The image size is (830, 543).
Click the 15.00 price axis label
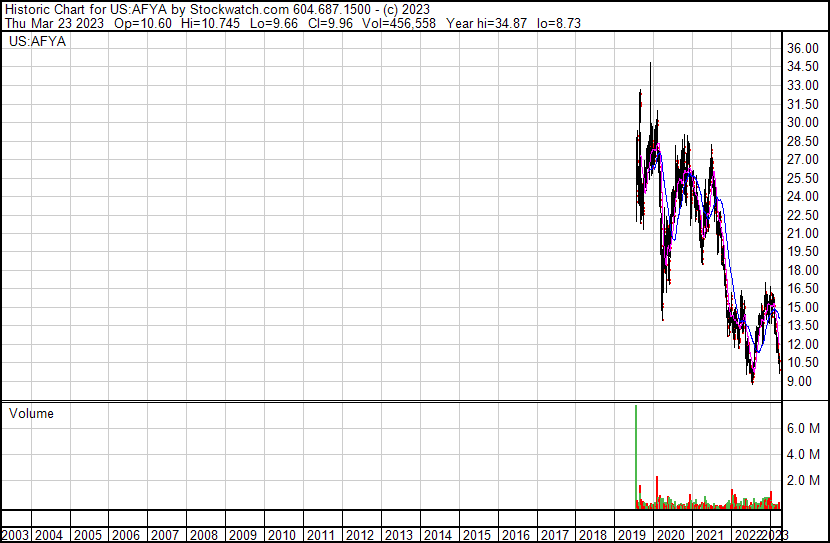coord(802,307)
